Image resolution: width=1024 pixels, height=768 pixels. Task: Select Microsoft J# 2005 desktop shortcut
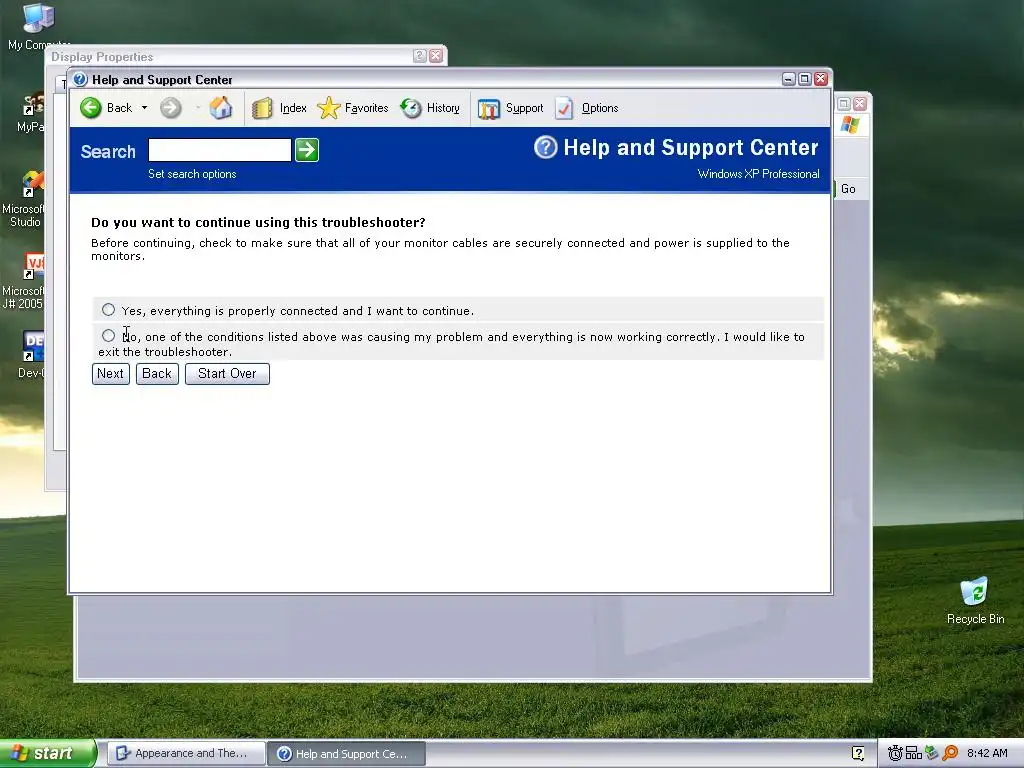coord(24,281)
